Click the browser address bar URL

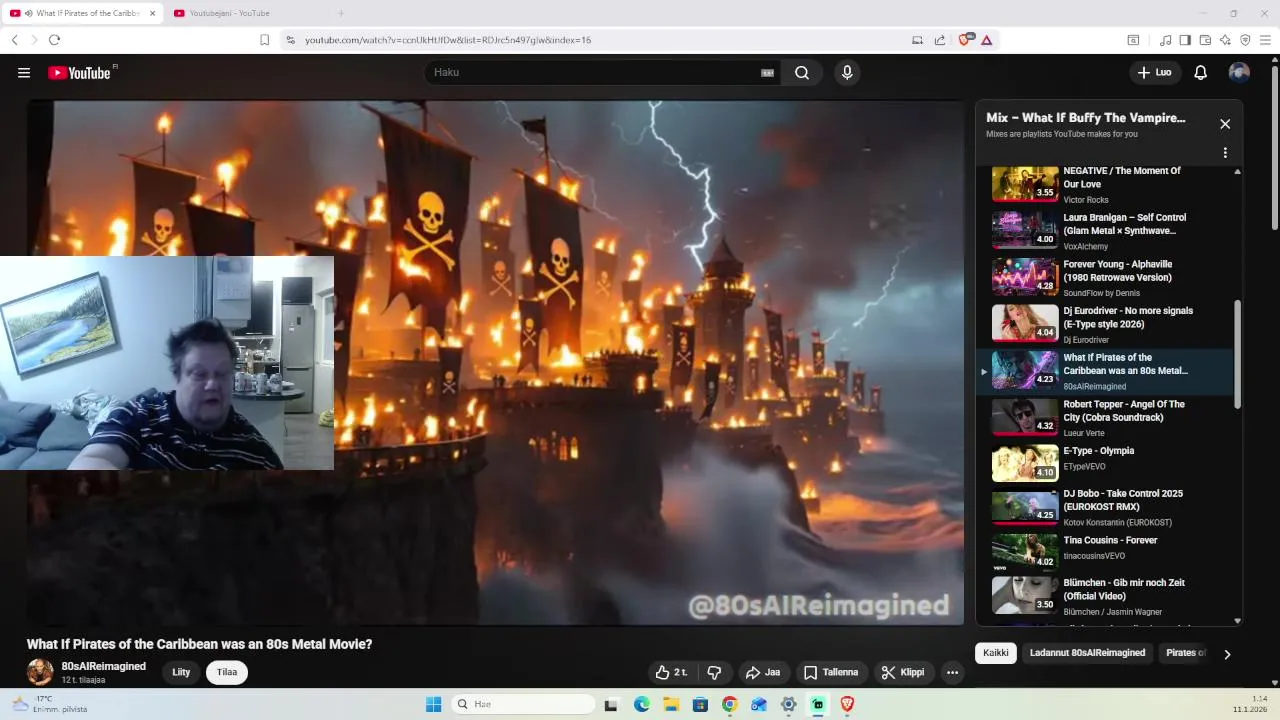[x=448, y=40]
